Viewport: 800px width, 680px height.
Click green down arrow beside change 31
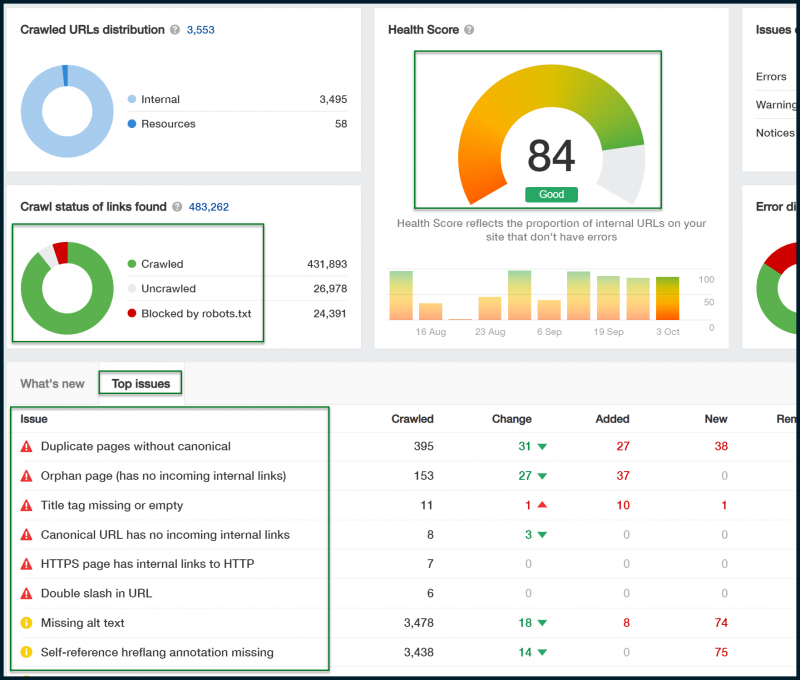coord(542,447)
